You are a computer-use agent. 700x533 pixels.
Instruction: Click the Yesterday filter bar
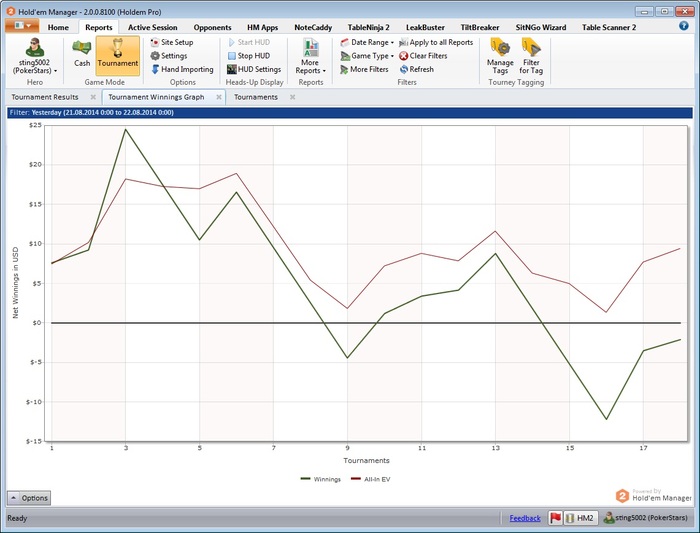pyautogui.click(x=350, y=112)
